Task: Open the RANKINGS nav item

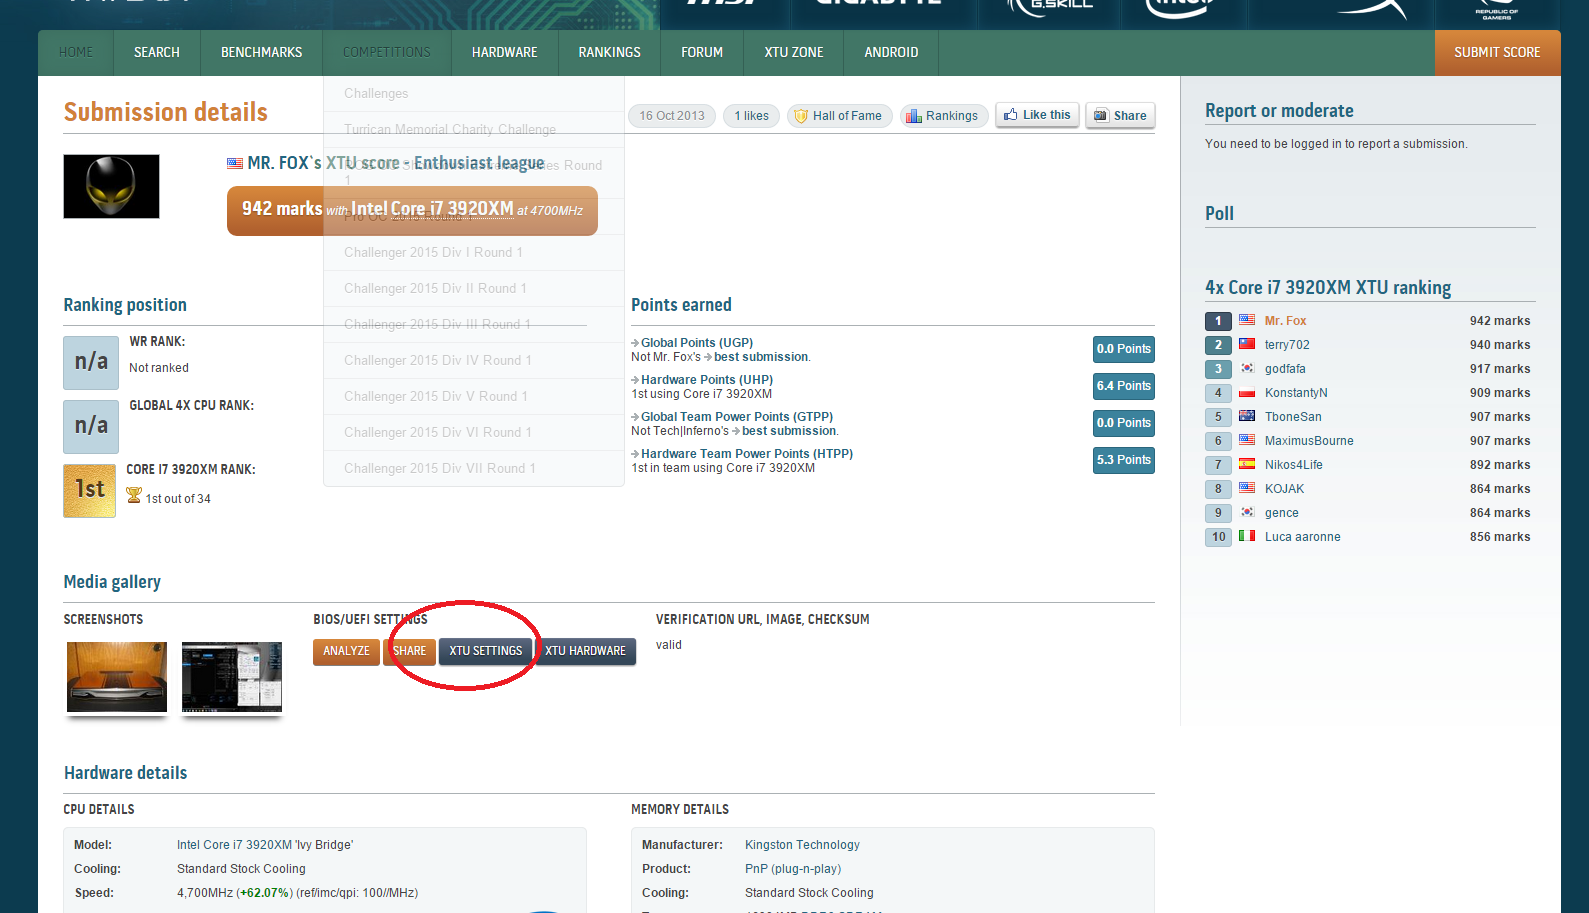Action: click(609, 53)
